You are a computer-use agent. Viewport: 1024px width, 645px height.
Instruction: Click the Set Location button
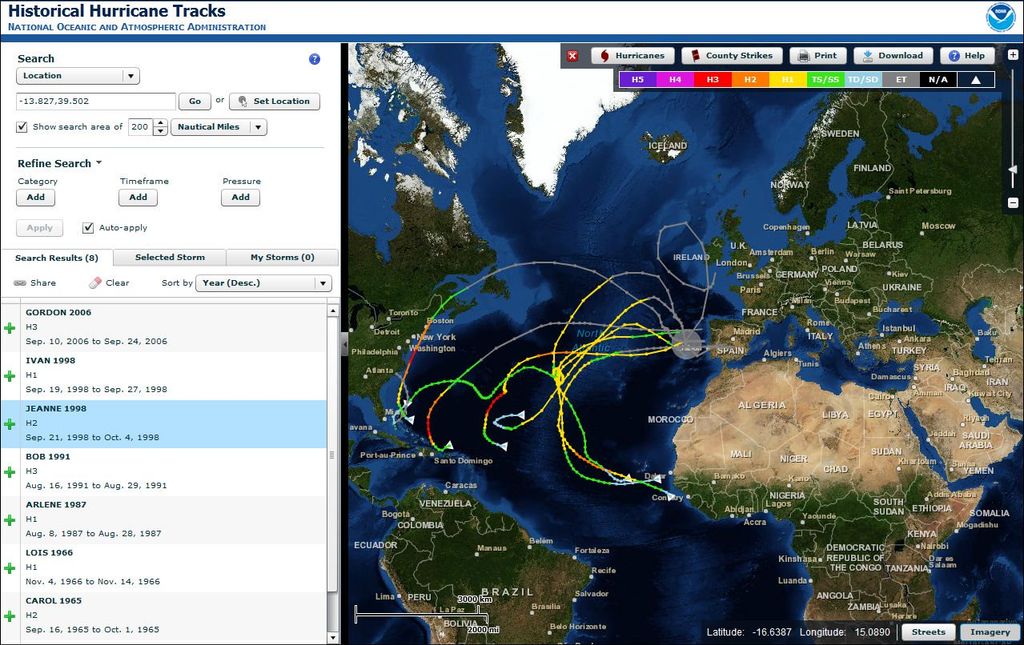pos(274,101)
